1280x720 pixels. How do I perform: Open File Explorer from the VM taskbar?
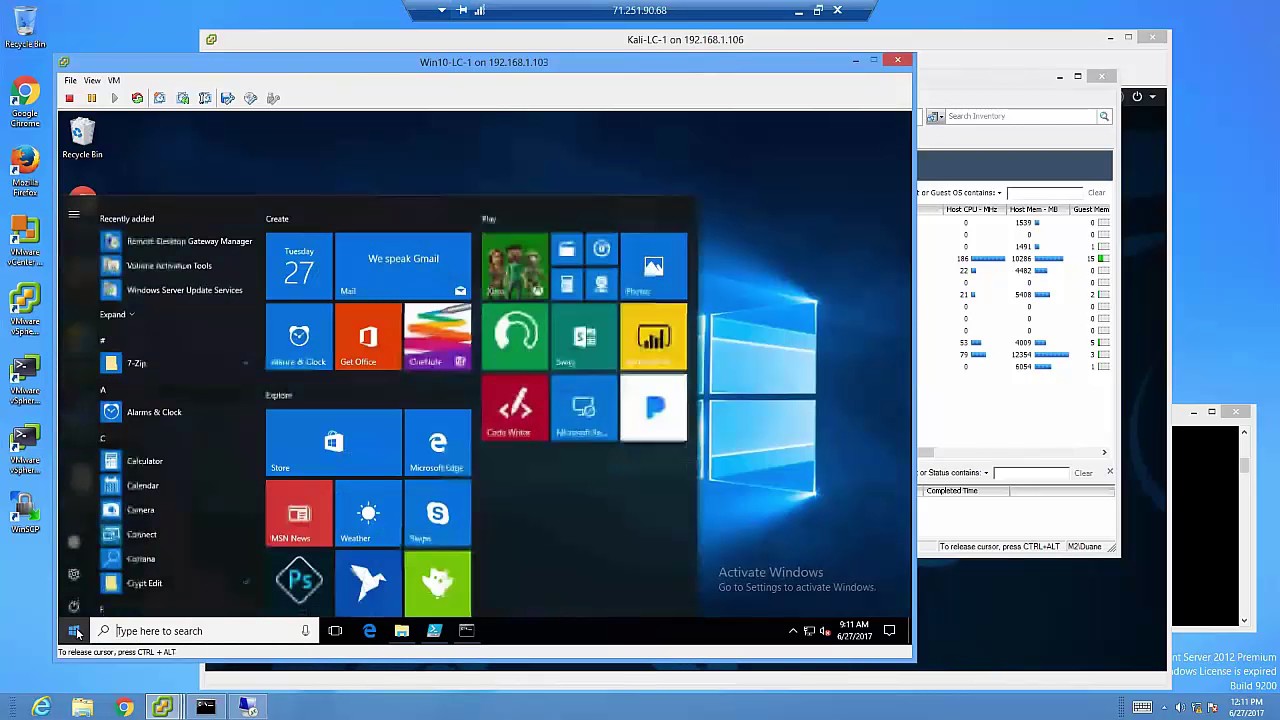pyautogui.click(x=401, y=631)
